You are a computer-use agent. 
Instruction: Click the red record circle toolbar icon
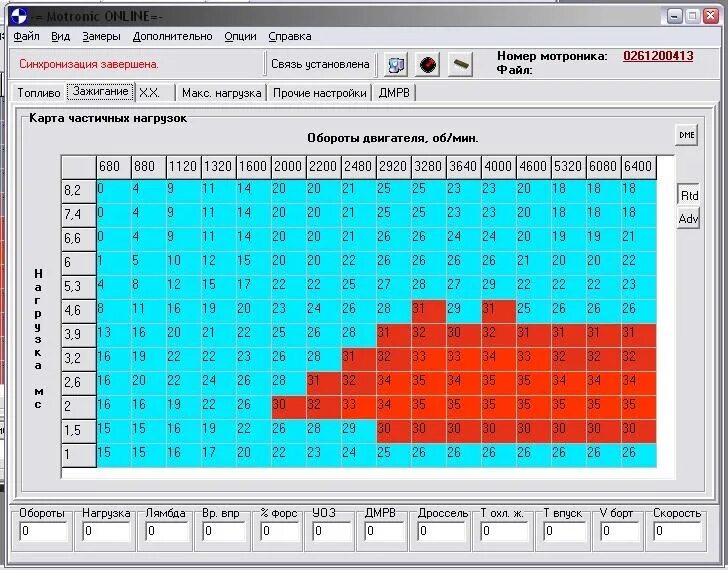pyautogui.click(x=428, y=65)
